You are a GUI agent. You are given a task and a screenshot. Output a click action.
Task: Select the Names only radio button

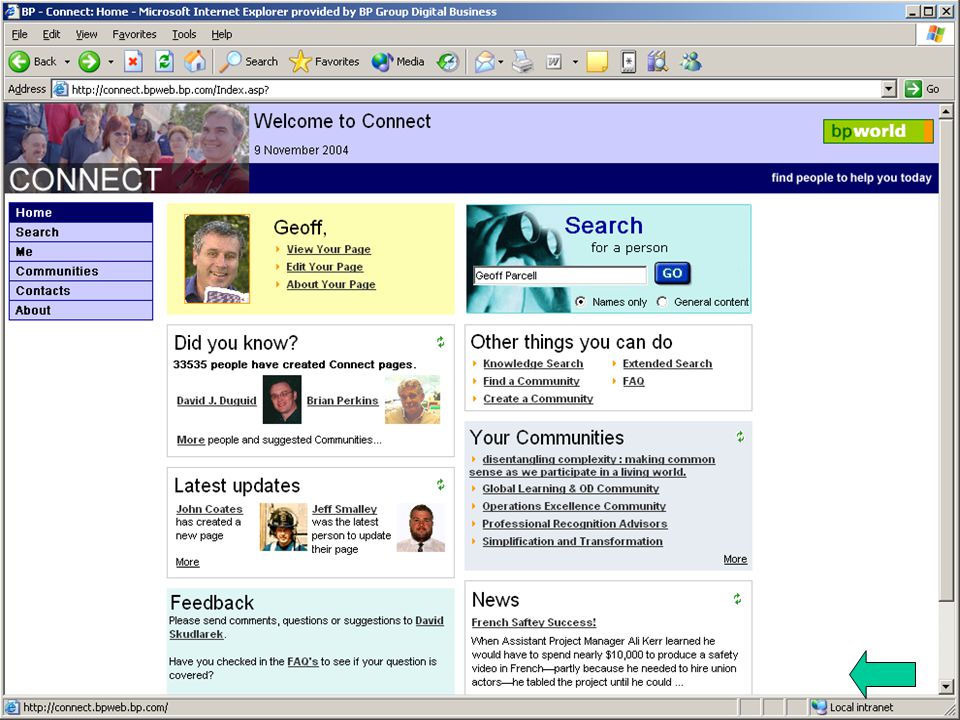[x=580, y=302]
